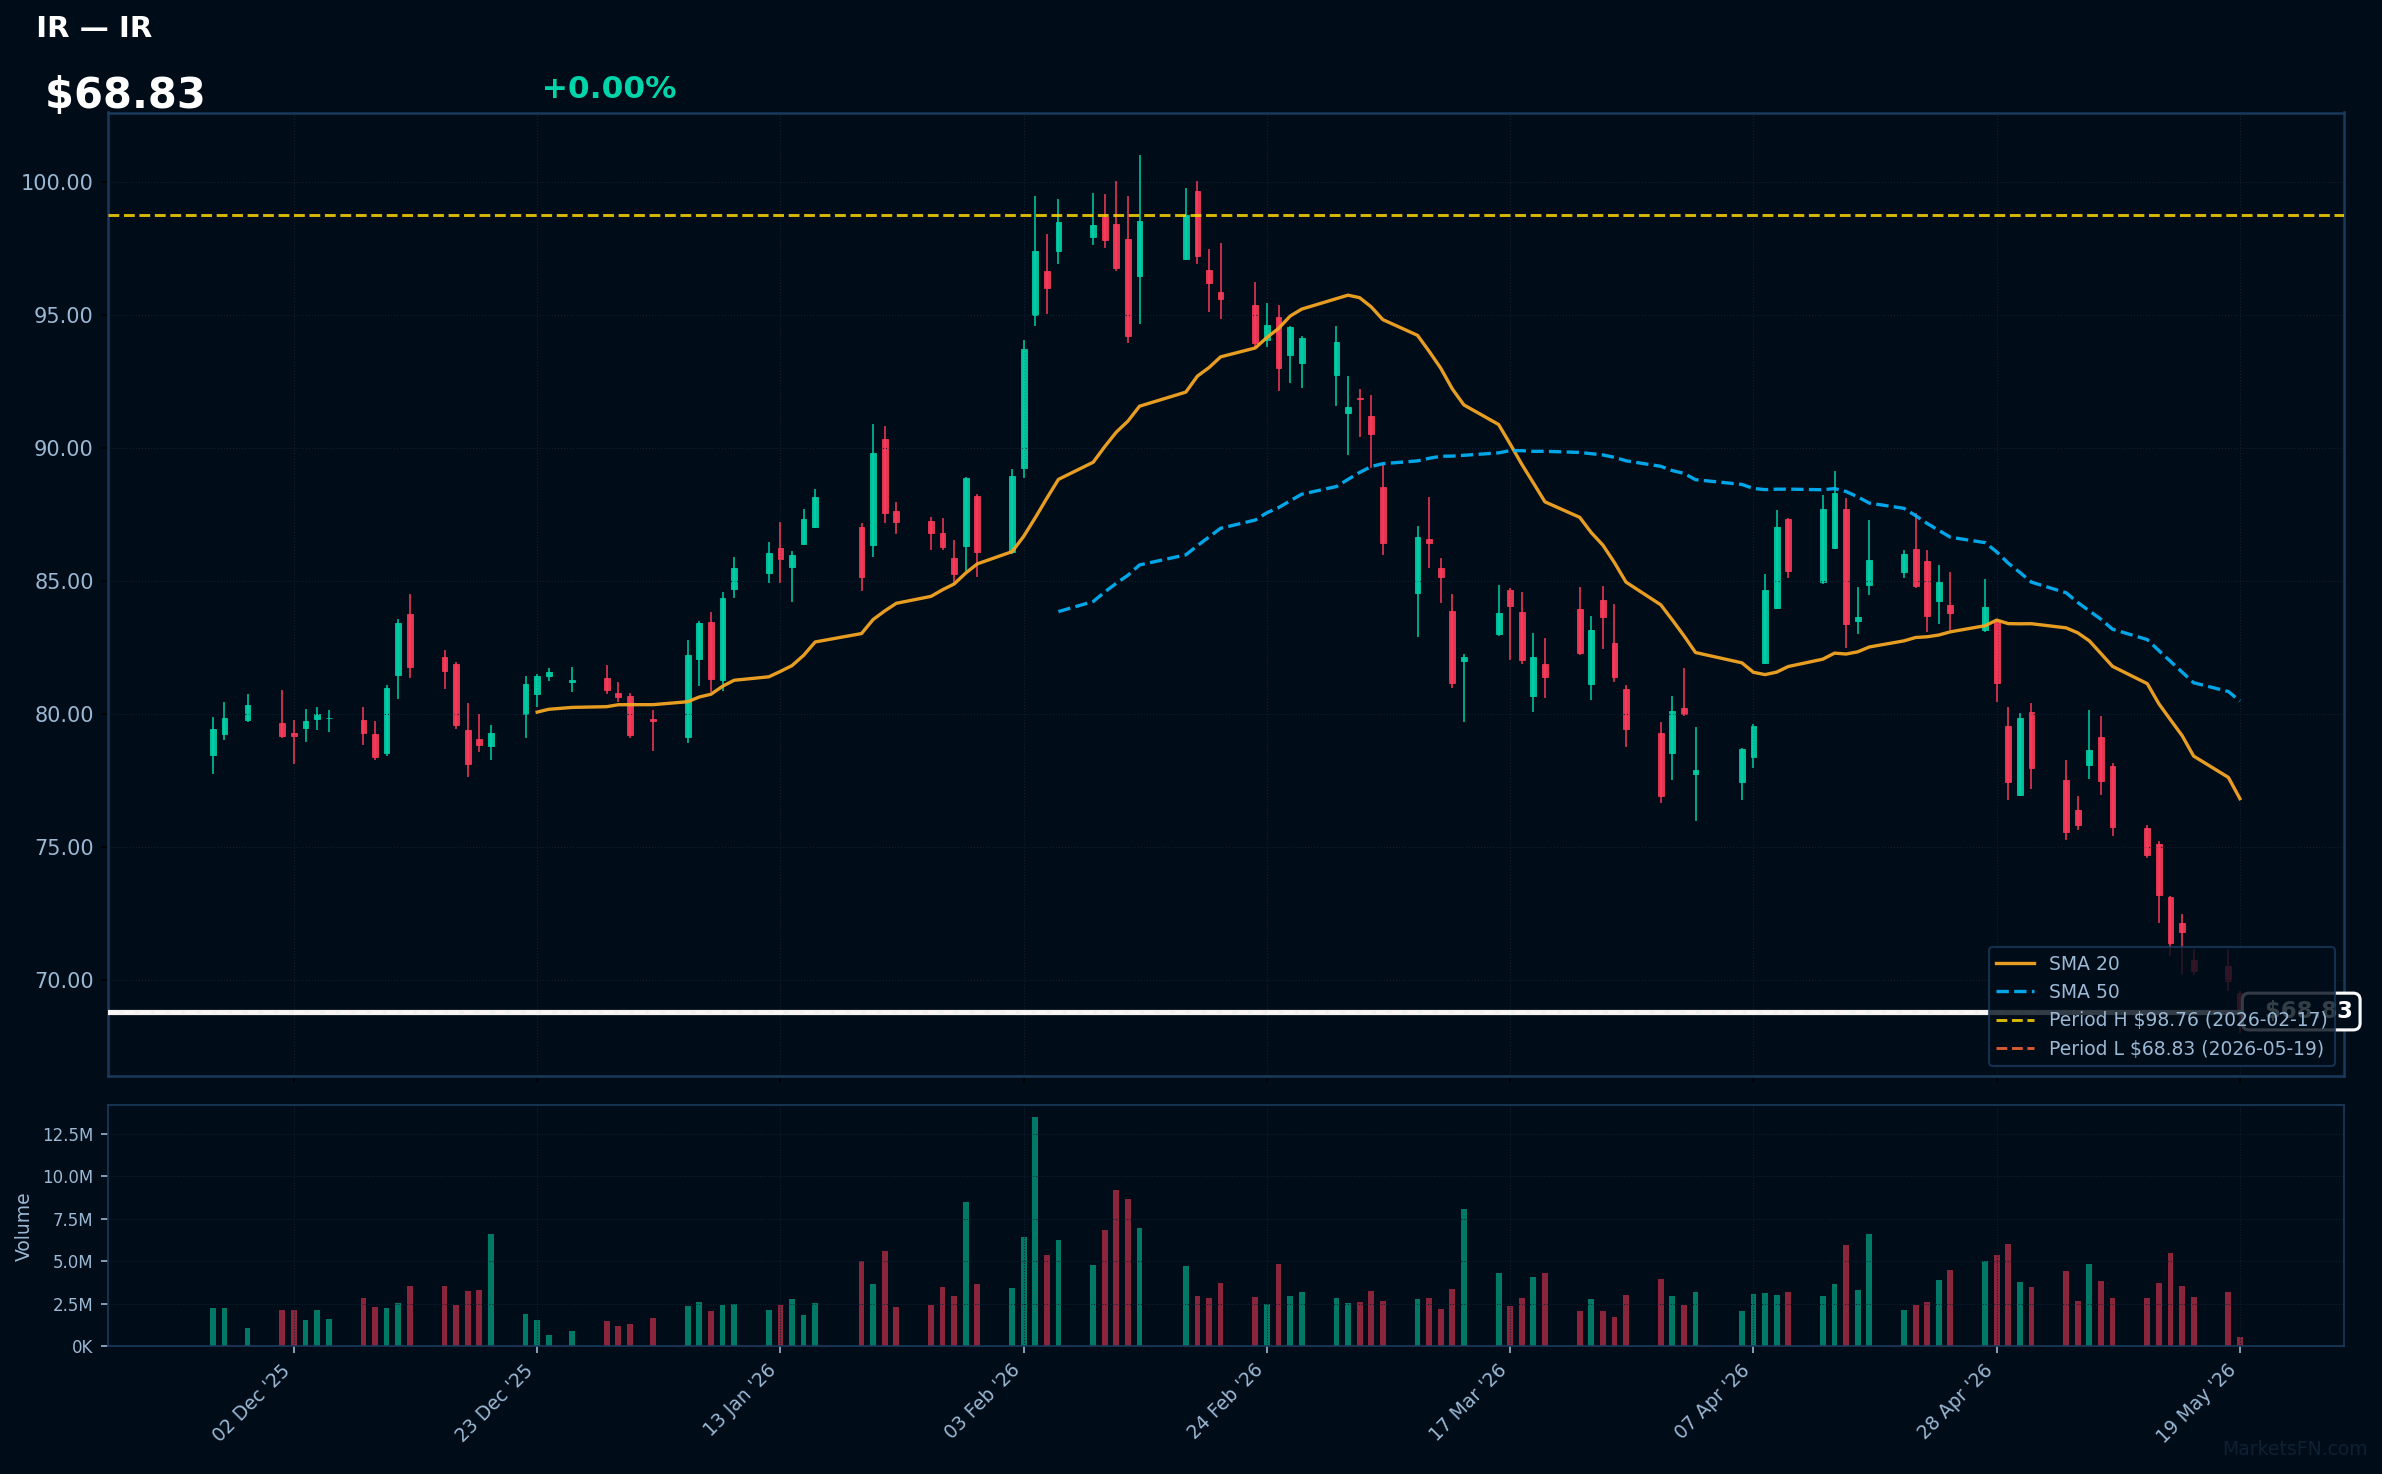The width and height of the screenshot is (2382, 1474).
Task: Click the 100.00 price axis label
Action: pyautogui.click(x=57, y=182)
